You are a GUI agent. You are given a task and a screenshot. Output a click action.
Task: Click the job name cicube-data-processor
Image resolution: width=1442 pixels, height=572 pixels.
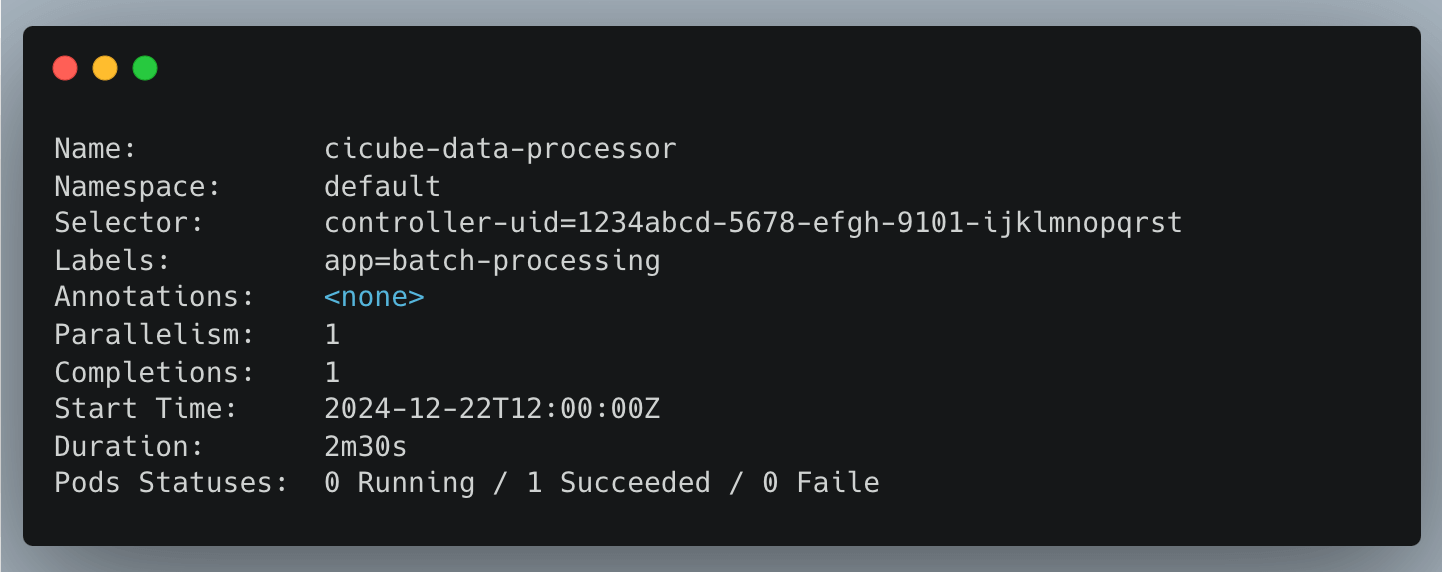500,149
